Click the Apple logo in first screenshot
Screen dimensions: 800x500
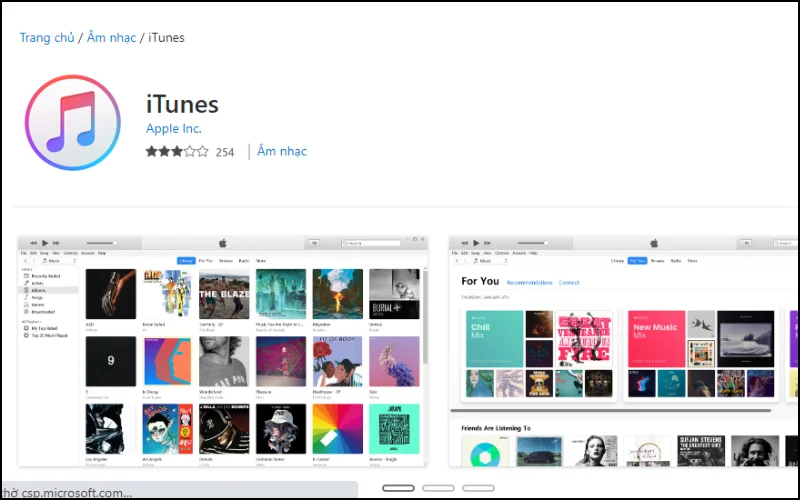pos(222,243)
